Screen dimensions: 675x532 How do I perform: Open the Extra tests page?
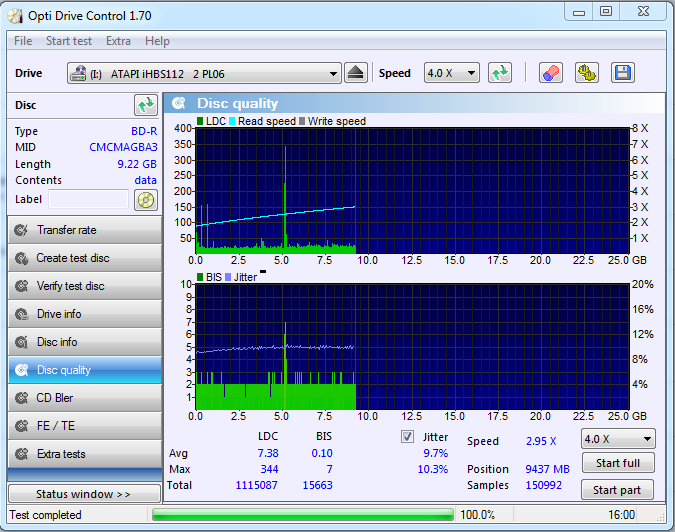coord(85,454)
